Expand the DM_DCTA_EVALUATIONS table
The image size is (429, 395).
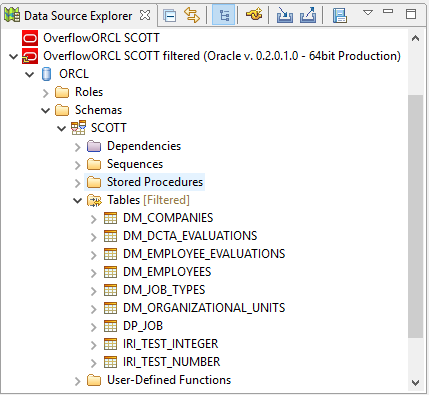point(94,237)
